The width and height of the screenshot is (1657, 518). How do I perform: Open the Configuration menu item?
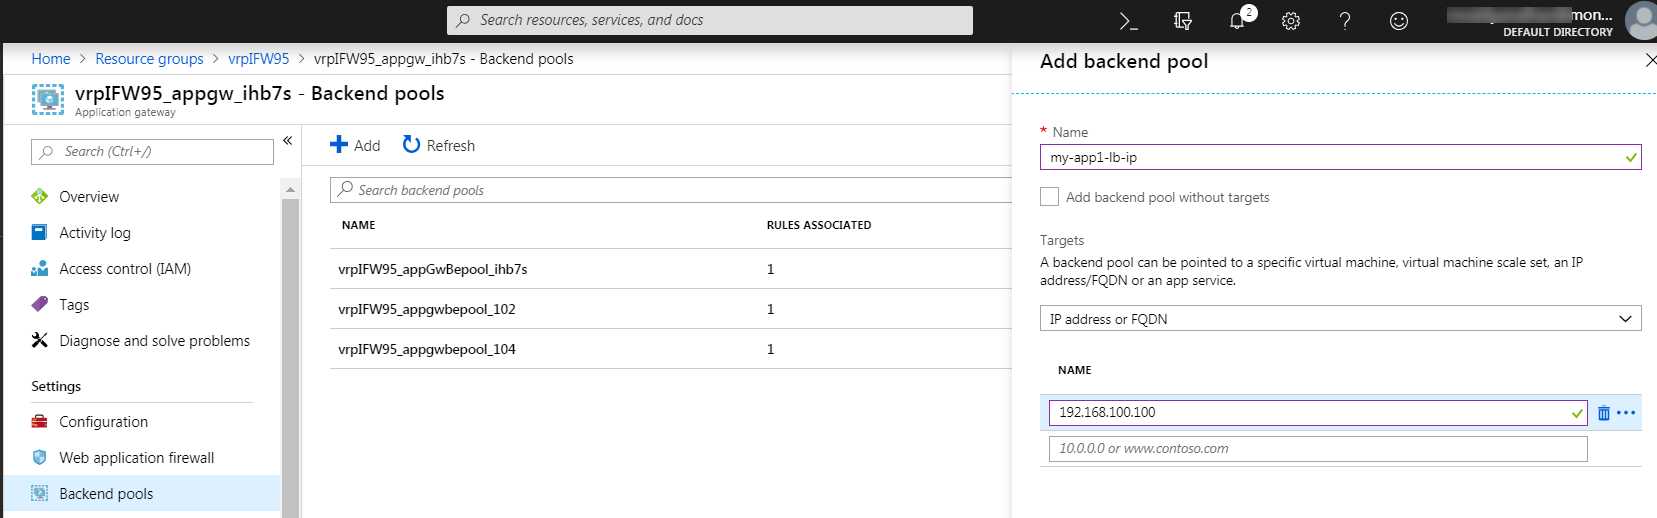(103, 422)
